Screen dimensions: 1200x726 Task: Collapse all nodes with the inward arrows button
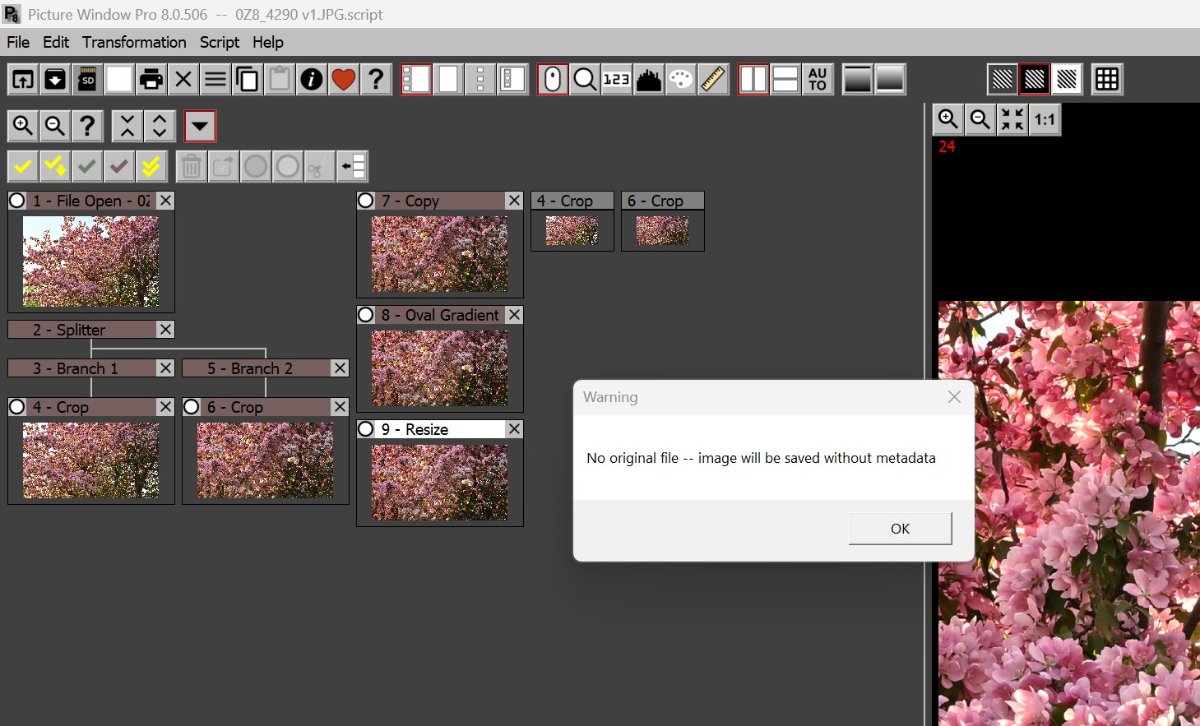(x=127, y=126)
